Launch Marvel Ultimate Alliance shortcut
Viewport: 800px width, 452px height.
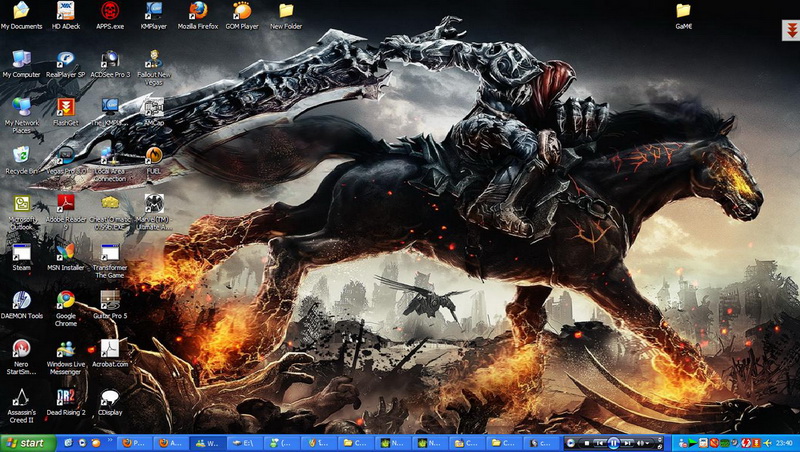coord(154,213)
